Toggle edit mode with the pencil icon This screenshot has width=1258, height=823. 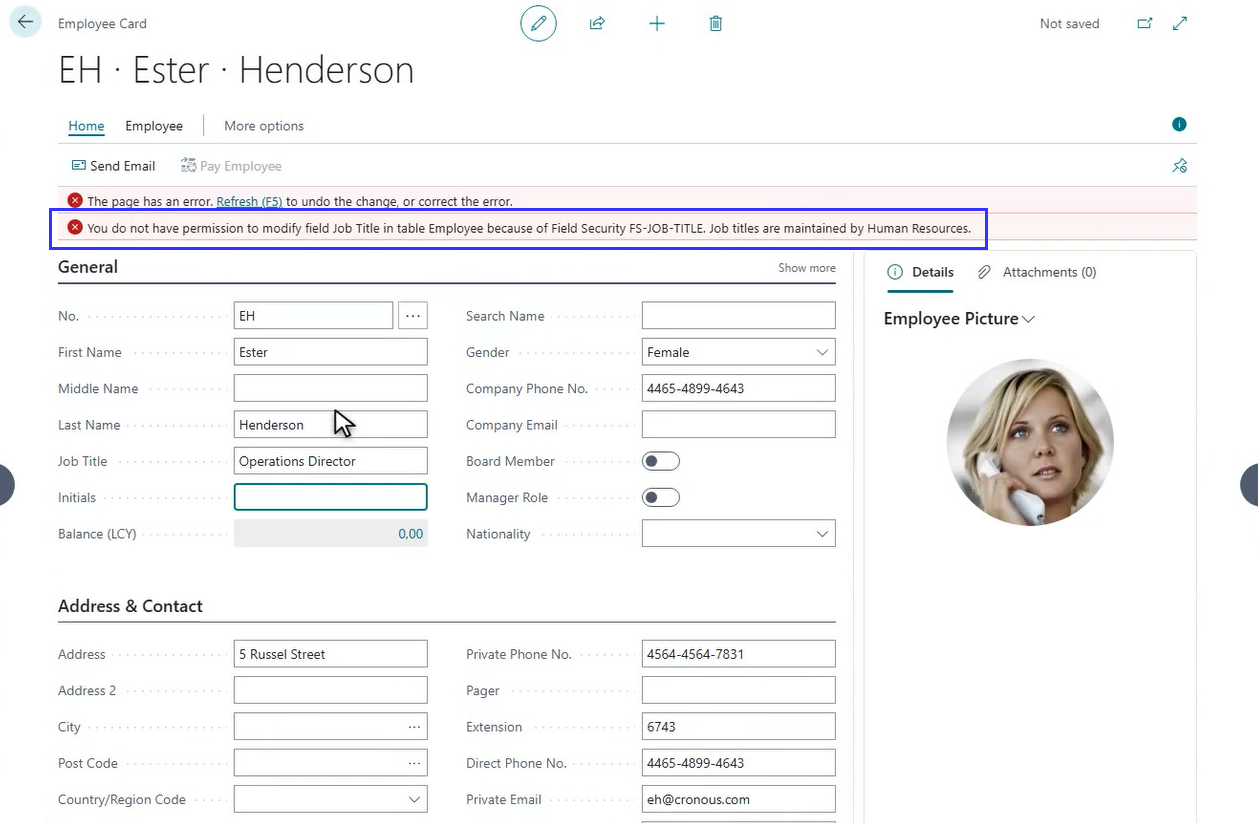pyautogui.click(x=538, y=23)
